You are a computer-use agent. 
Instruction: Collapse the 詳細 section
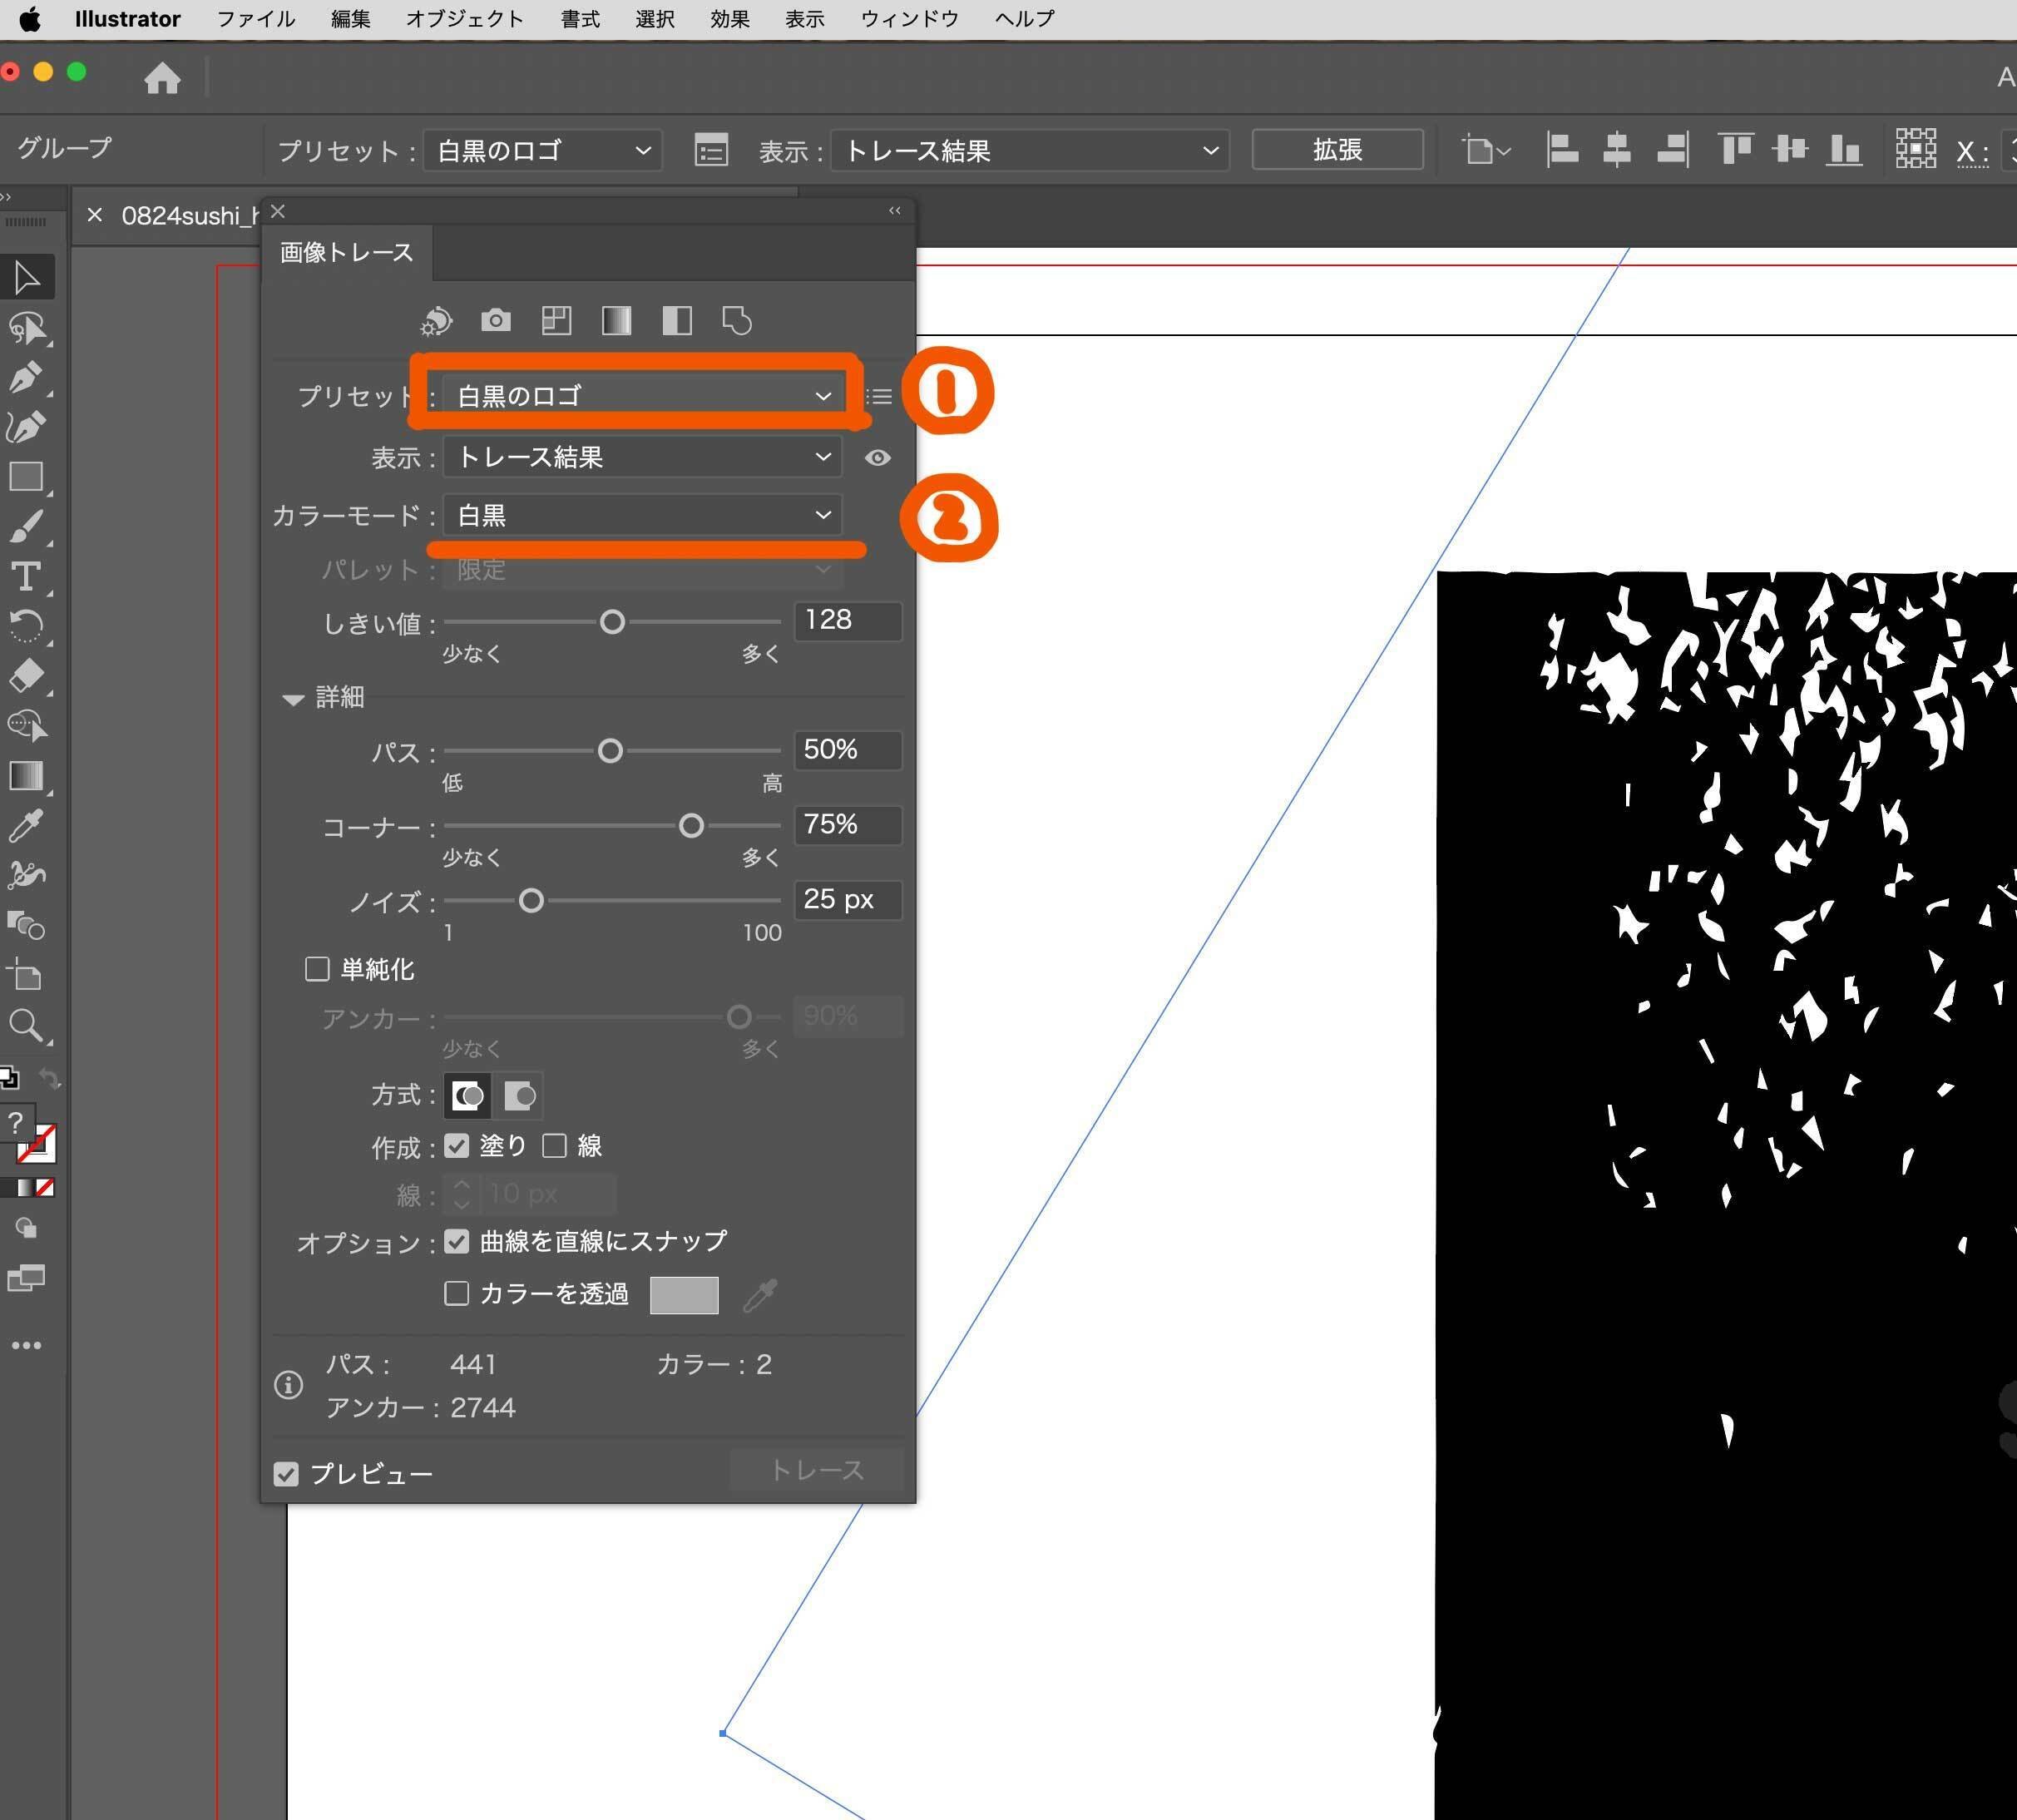(x=293, y=699)
